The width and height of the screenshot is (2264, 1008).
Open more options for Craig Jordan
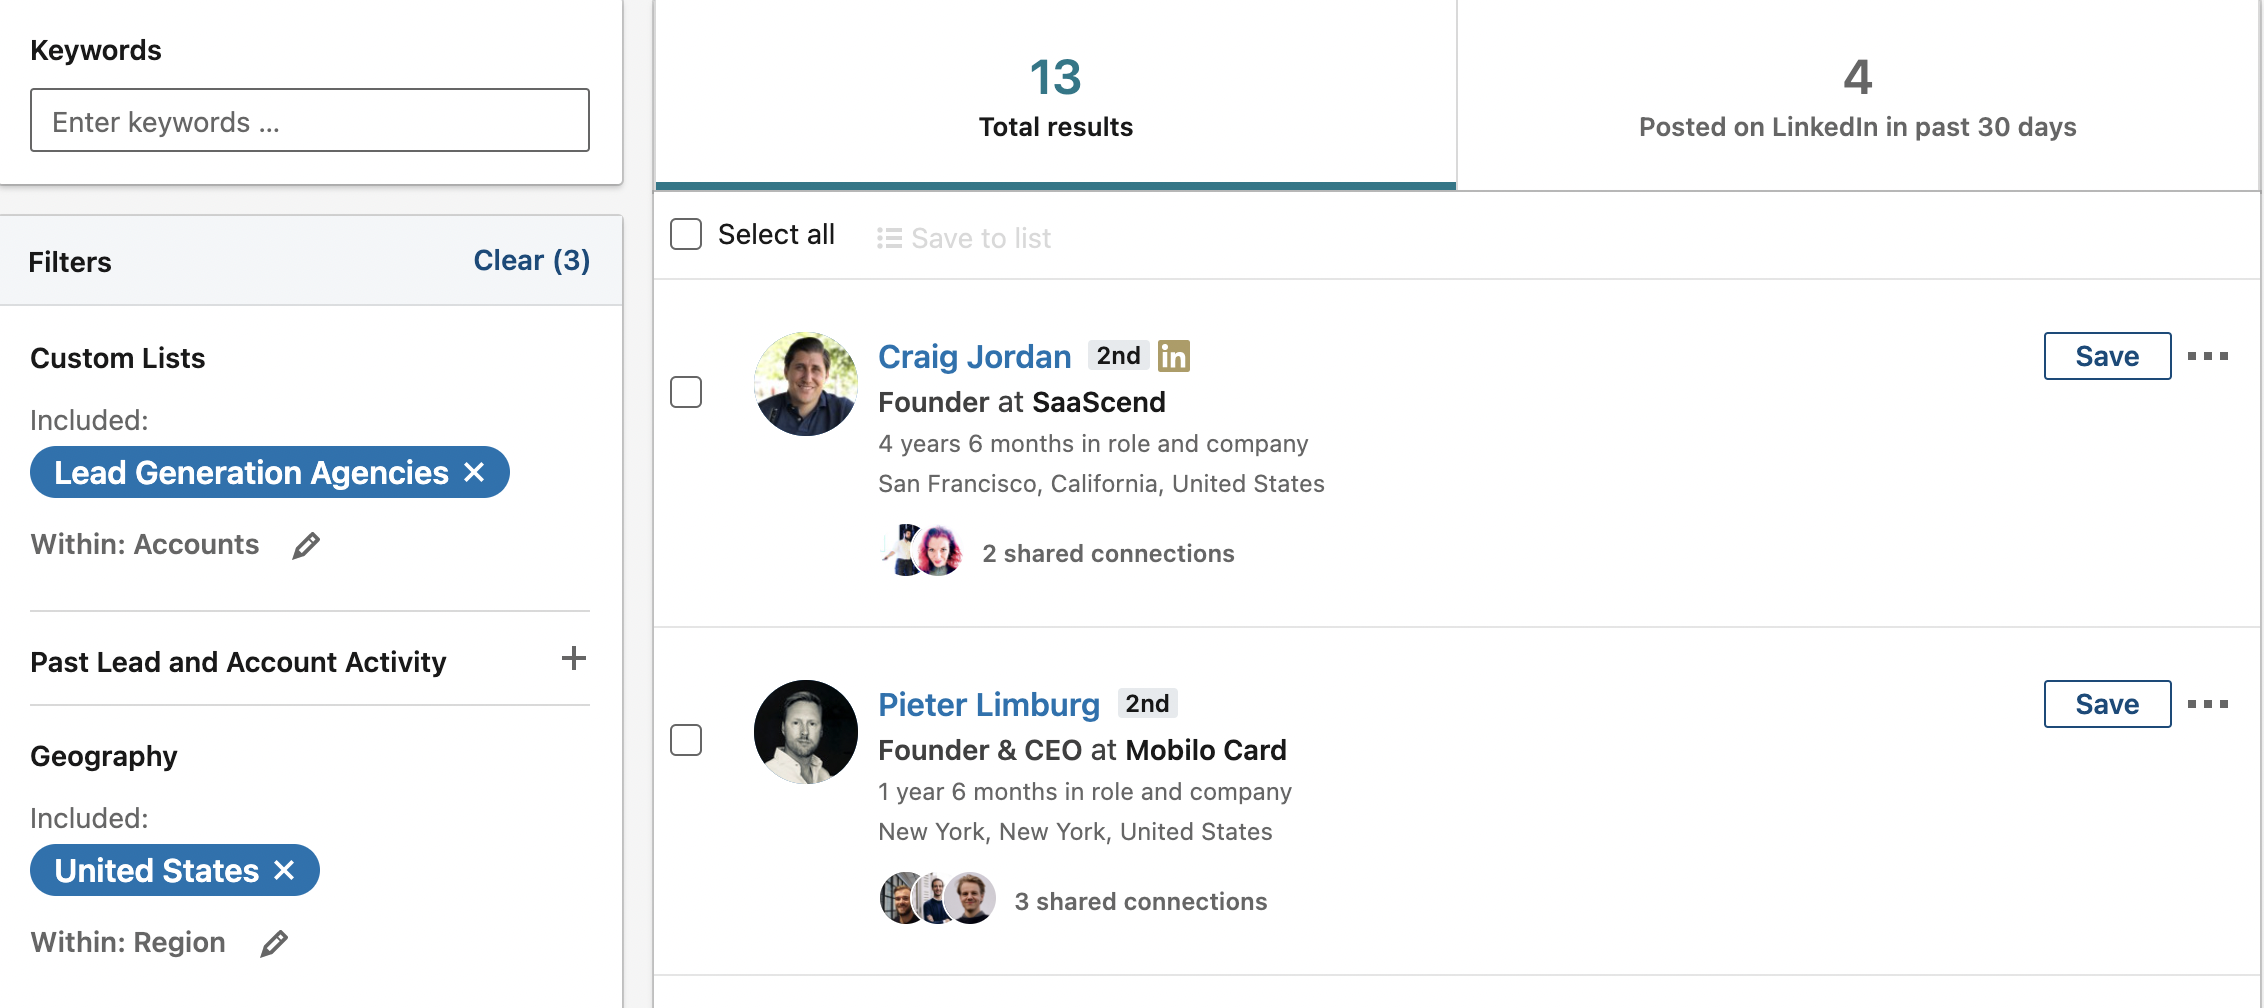pos(2208,356)
